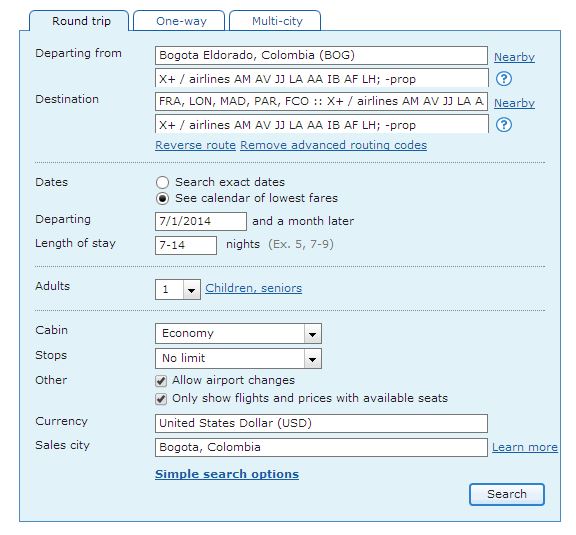Click Remove advanced routing codes link
Screen dimensions: 576x535
[334, 145]
